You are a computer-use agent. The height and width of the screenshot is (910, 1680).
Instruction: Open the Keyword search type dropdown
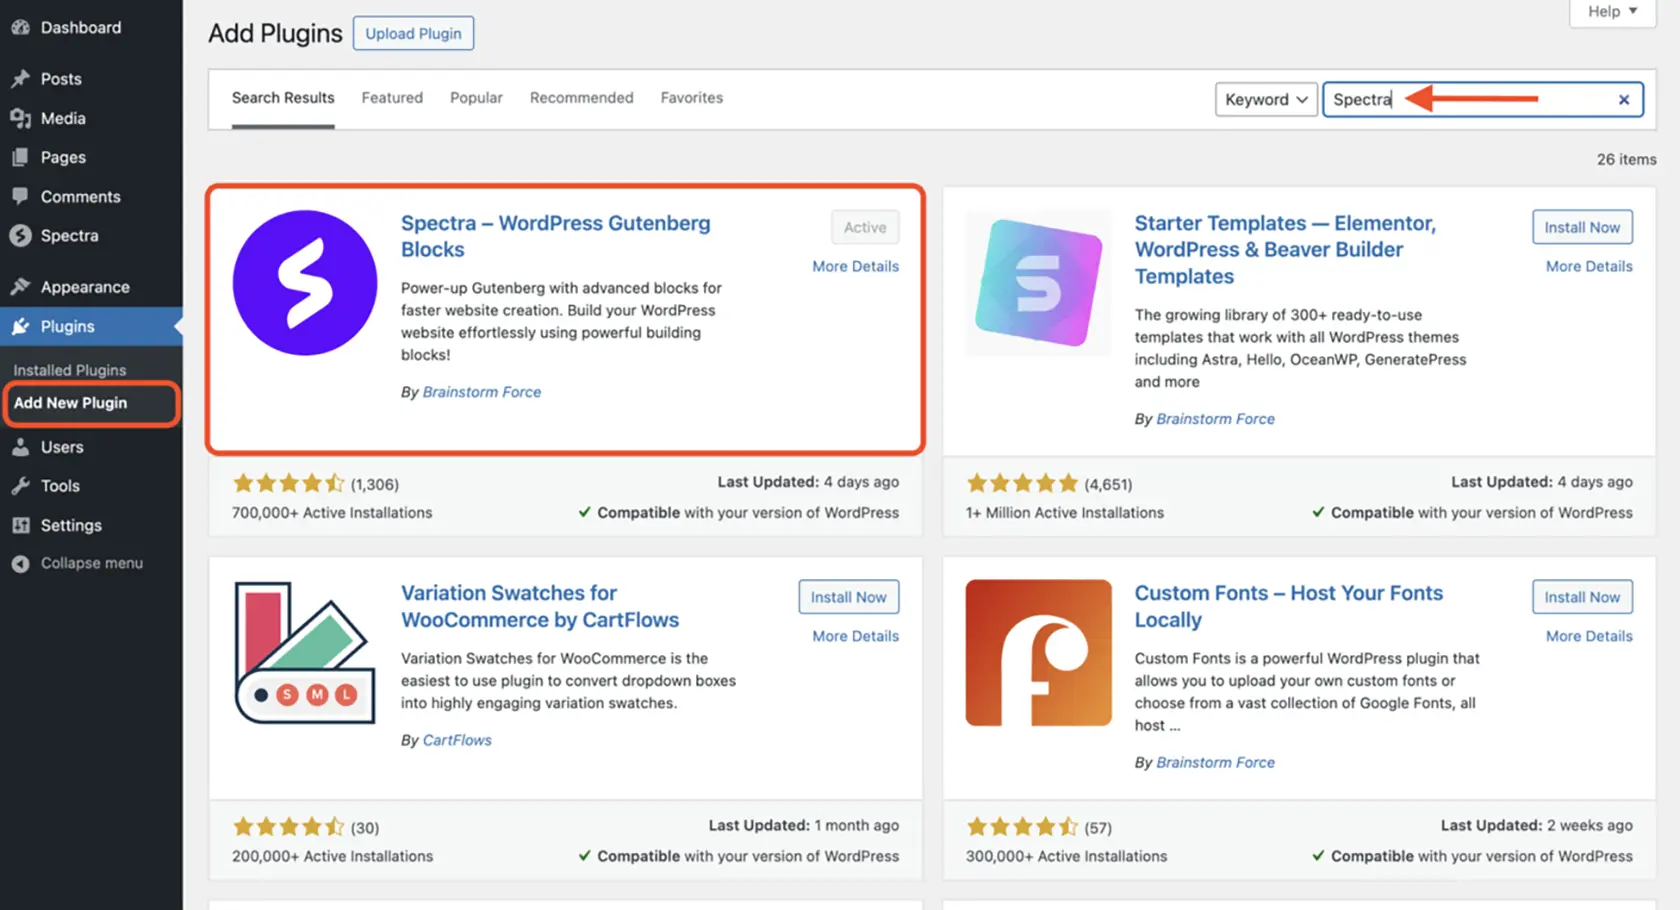[1265, 99]
